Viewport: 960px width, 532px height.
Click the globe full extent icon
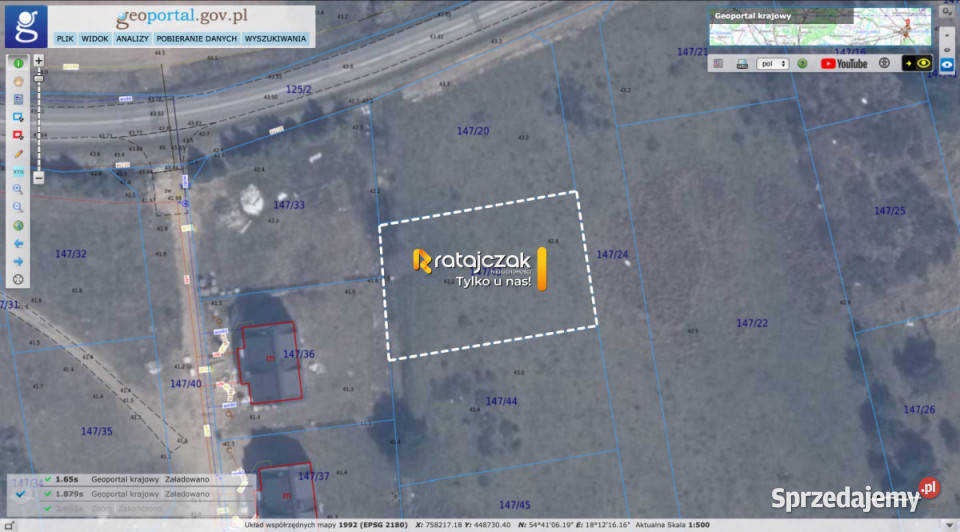18,226
